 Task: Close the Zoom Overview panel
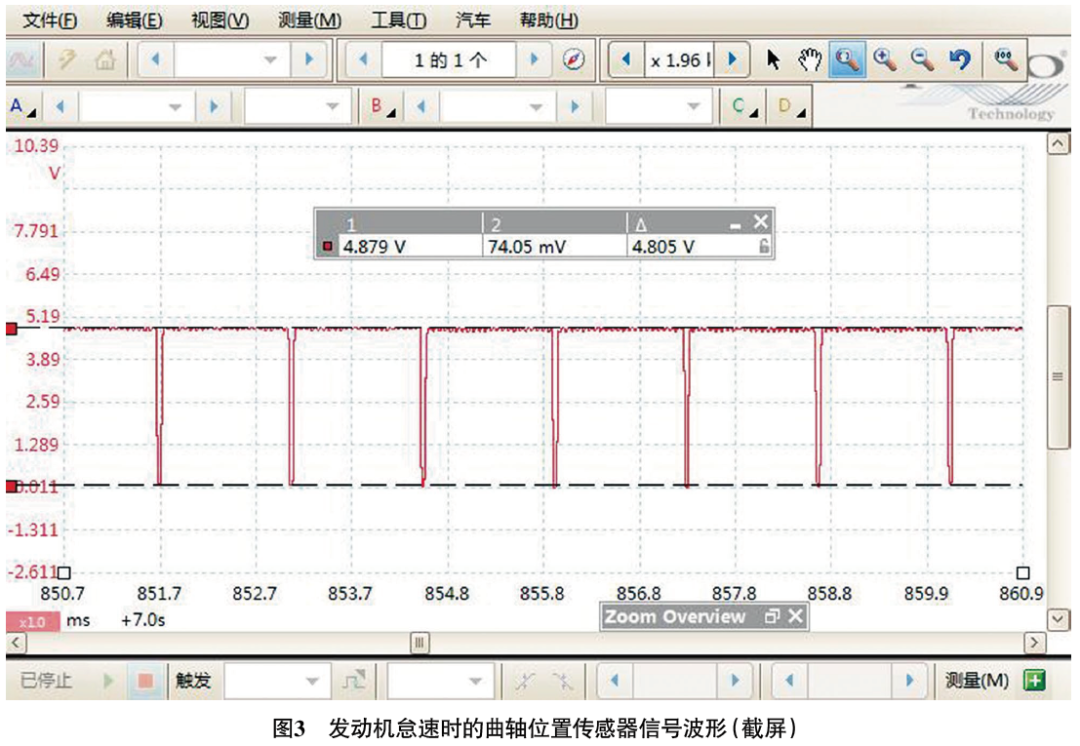pyautogui.click(x=796, y=616)
